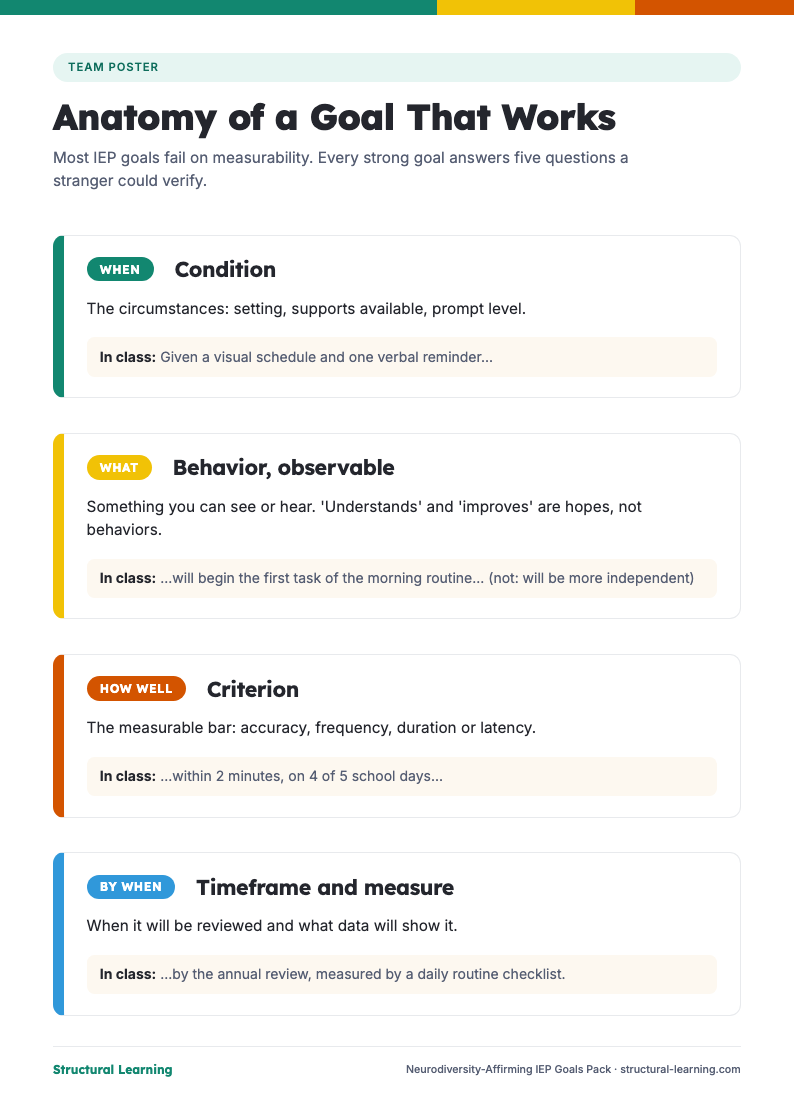Select the Criterion heading
Viewport: 794px width, 1119px height.
(x=253, y=689)
